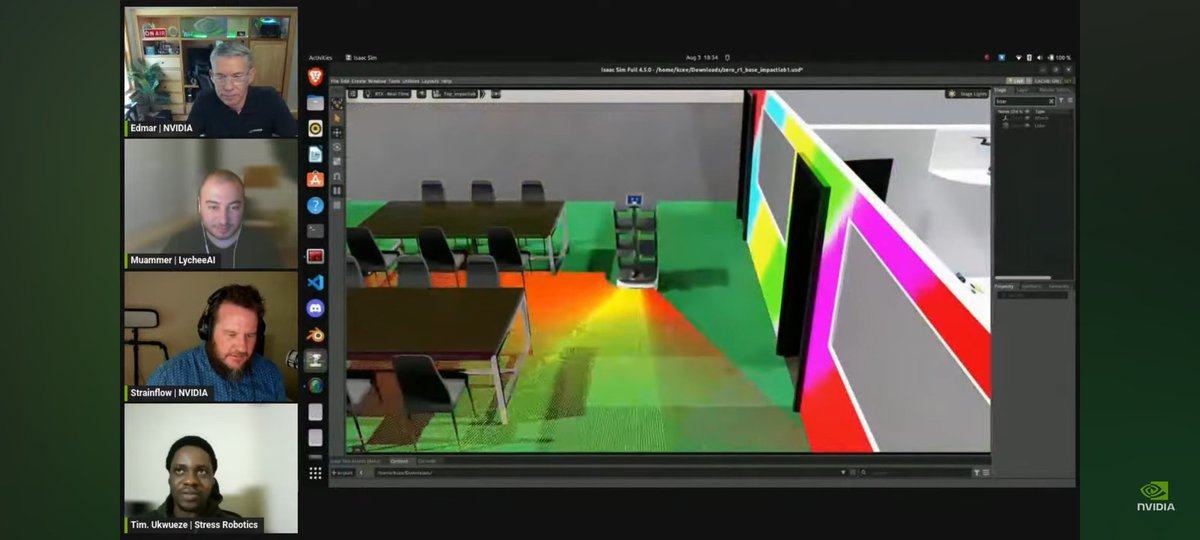Open the Layouts menu
Viewport: 1200px width, 540px height.
point(430,80)
